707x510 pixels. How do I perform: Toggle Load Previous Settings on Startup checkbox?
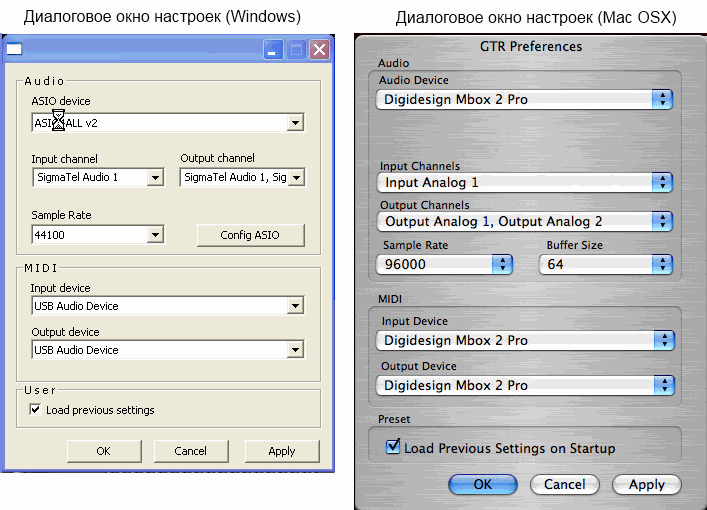tap(393, 448)
